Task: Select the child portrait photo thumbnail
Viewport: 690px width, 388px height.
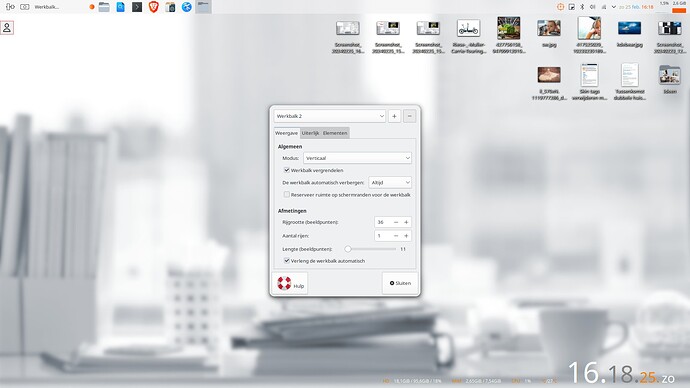Action: coord(589,28)
